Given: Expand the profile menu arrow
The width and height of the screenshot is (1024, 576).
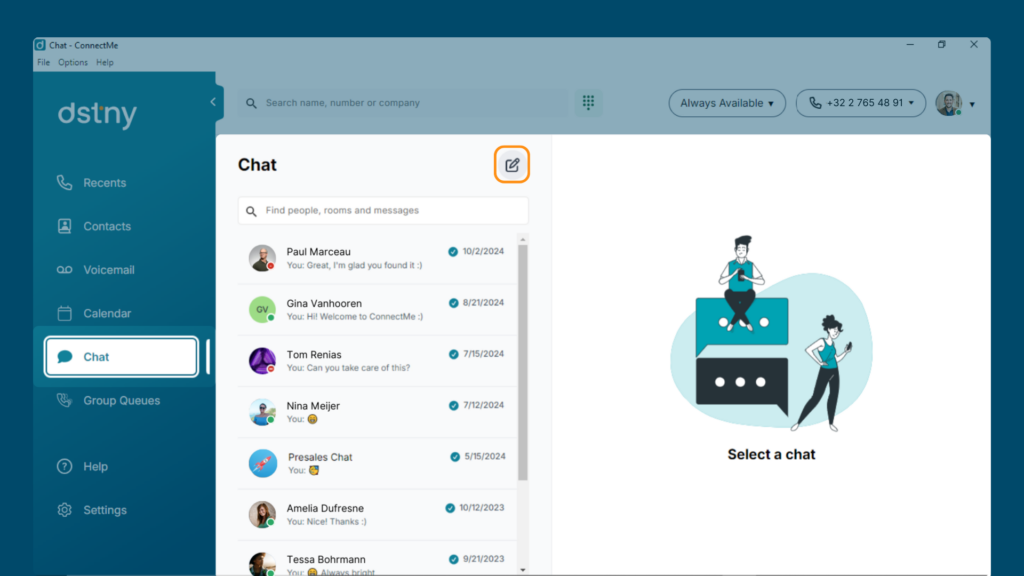Looking at the screenshot, I should click(972, 104).
